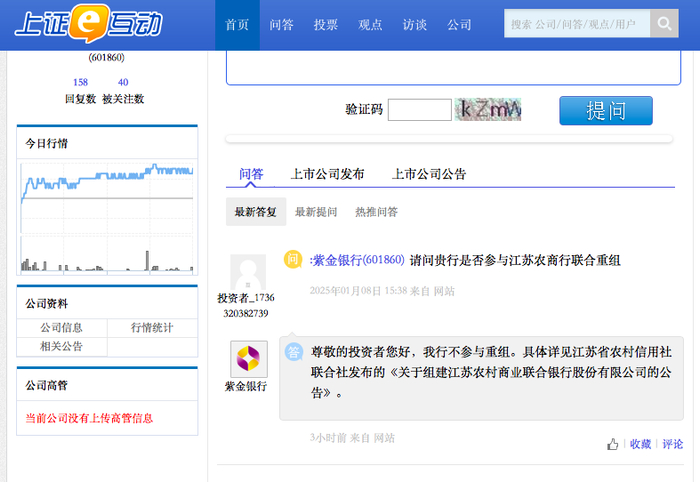Focus the top search box

pyautogui.click(x=577, y=24)
